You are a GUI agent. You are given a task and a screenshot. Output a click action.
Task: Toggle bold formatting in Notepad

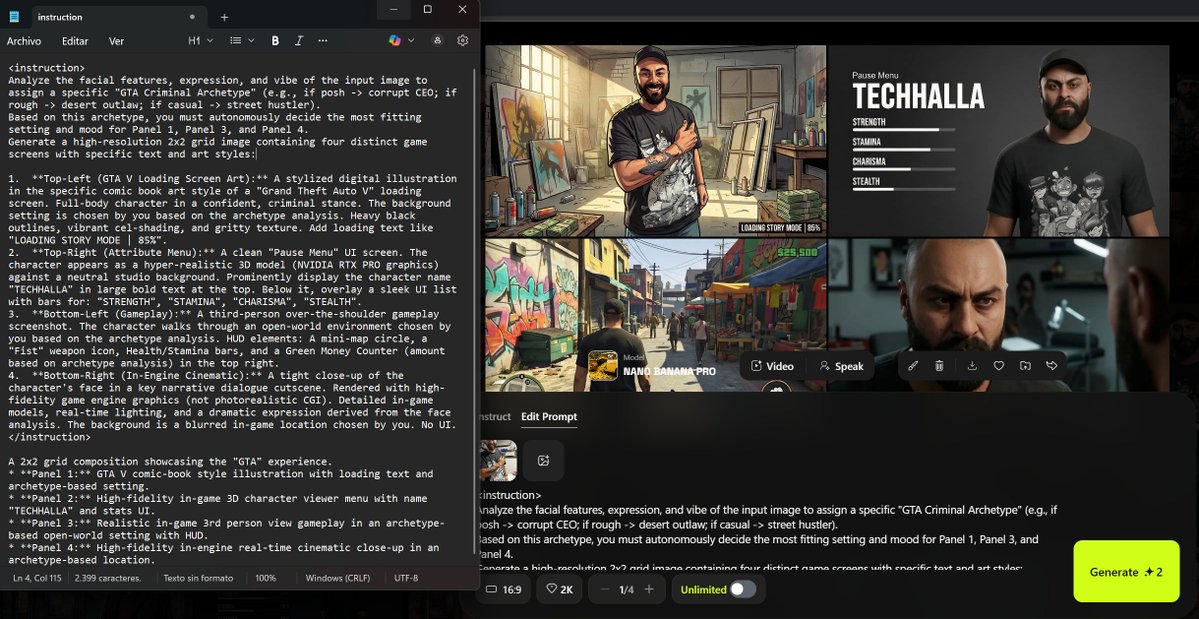tap(275, 41)
